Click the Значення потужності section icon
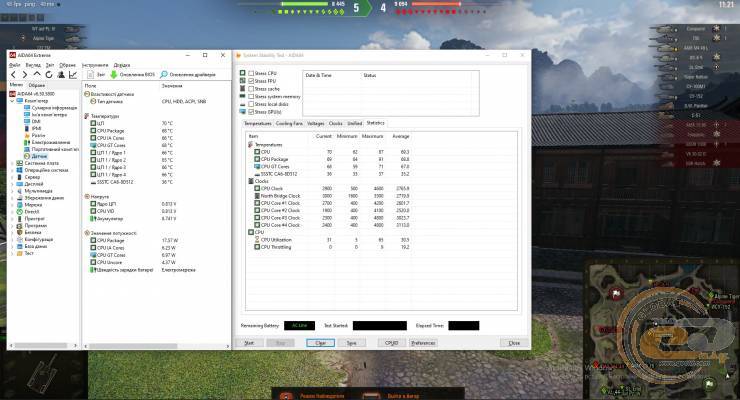 pos(87,233)
